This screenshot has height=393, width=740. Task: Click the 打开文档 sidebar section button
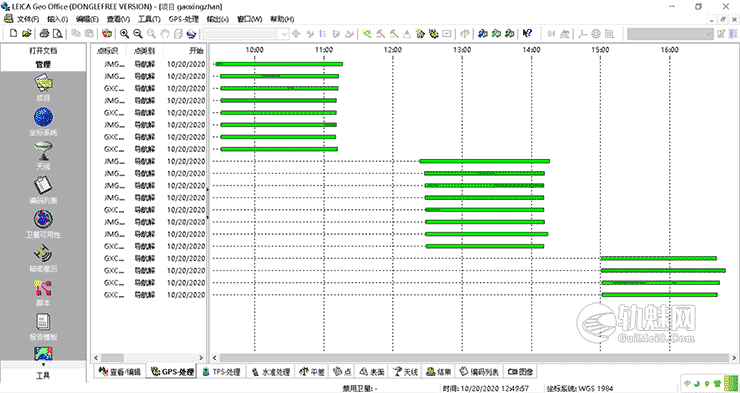(43, 50)
